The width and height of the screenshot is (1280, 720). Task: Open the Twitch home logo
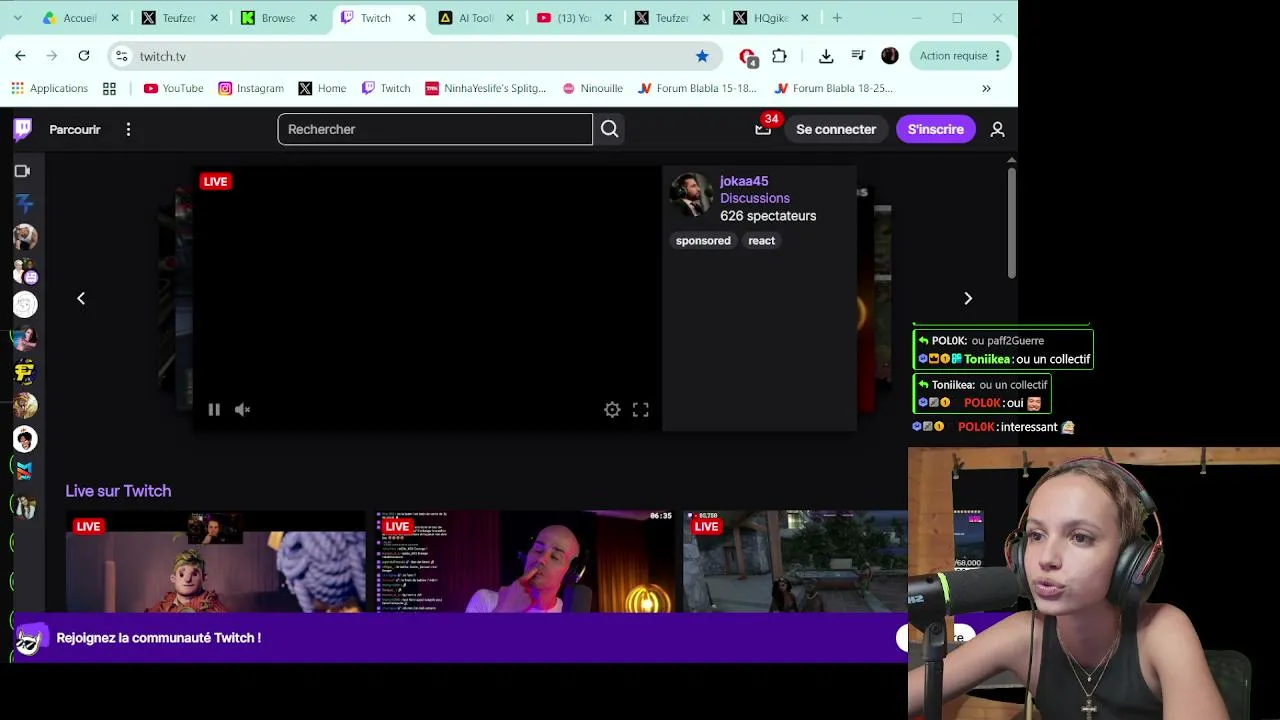click(x=22, y=129)
